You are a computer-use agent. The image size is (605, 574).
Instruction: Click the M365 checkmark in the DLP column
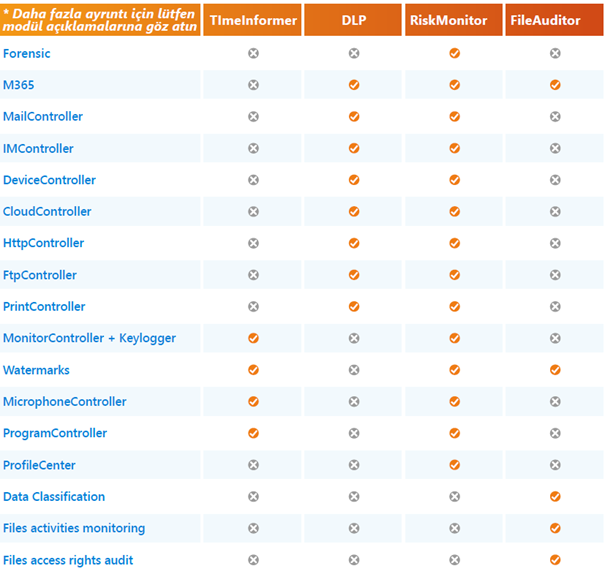[x=354, y=85]
